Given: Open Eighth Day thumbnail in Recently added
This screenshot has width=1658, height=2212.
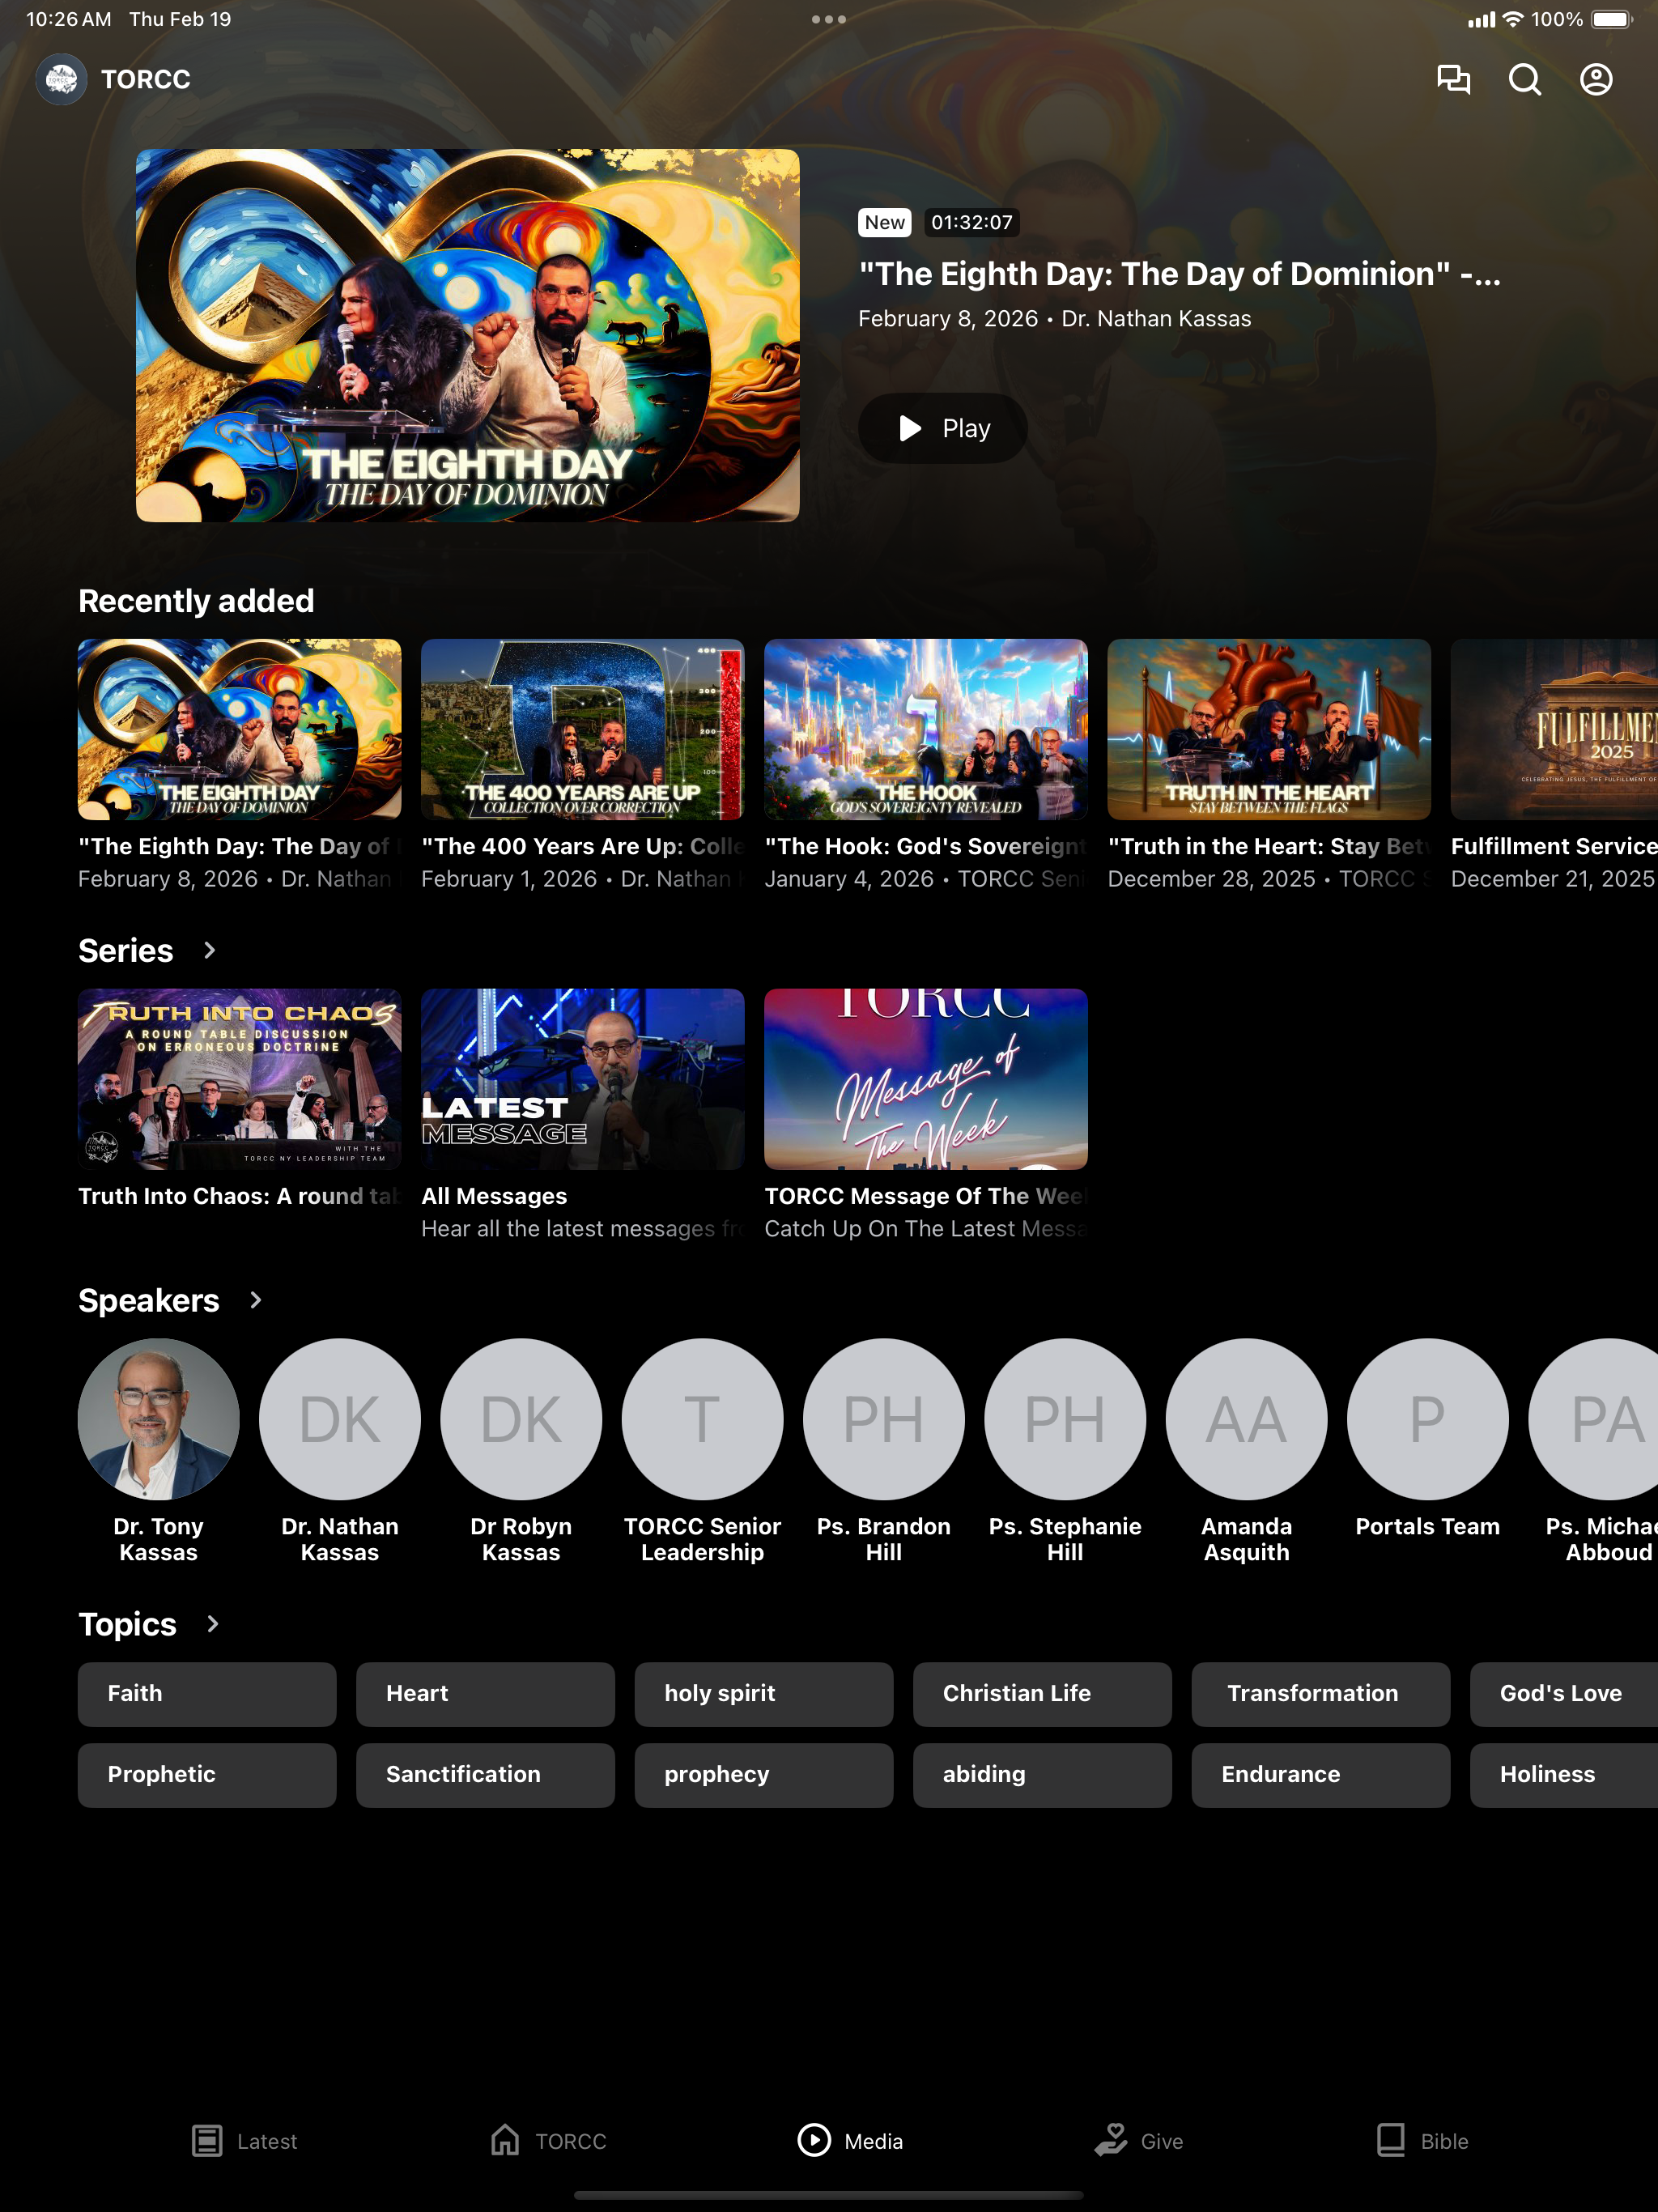Looking at the screenshot, I should click(x=240, y=729).
